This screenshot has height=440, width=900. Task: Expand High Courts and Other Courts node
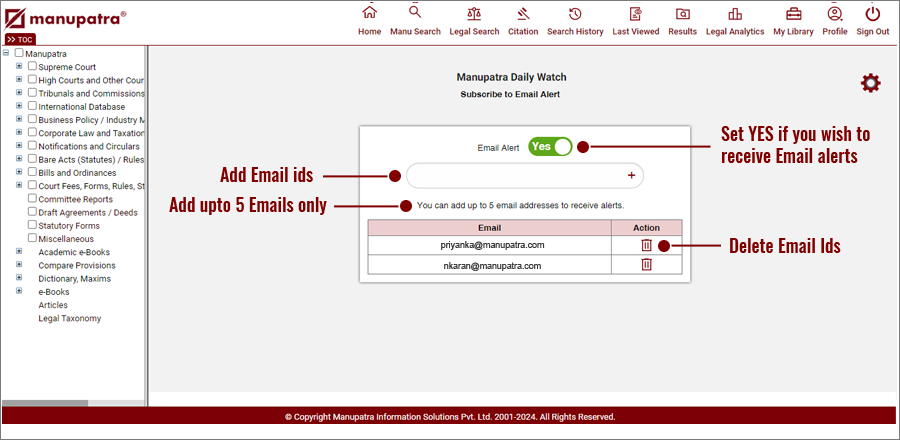[x=19, y=79]
